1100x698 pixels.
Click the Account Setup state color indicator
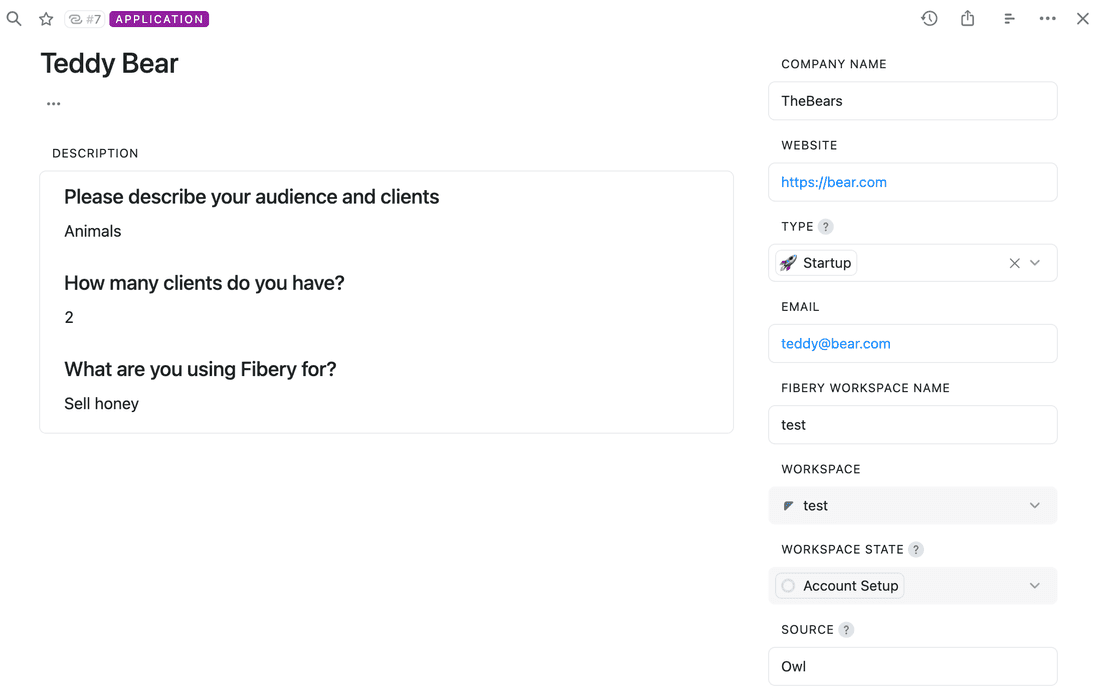tap(788, 585)
